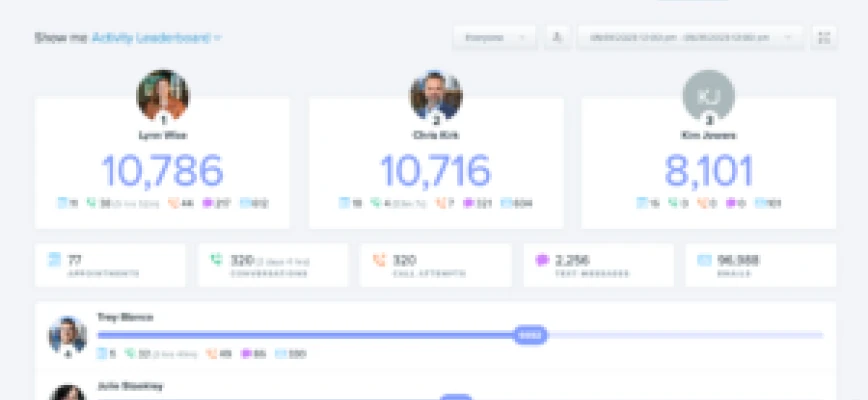Click the first-place agent name above 10,786
The image size is (868, 400).
[x=162, y=136]
